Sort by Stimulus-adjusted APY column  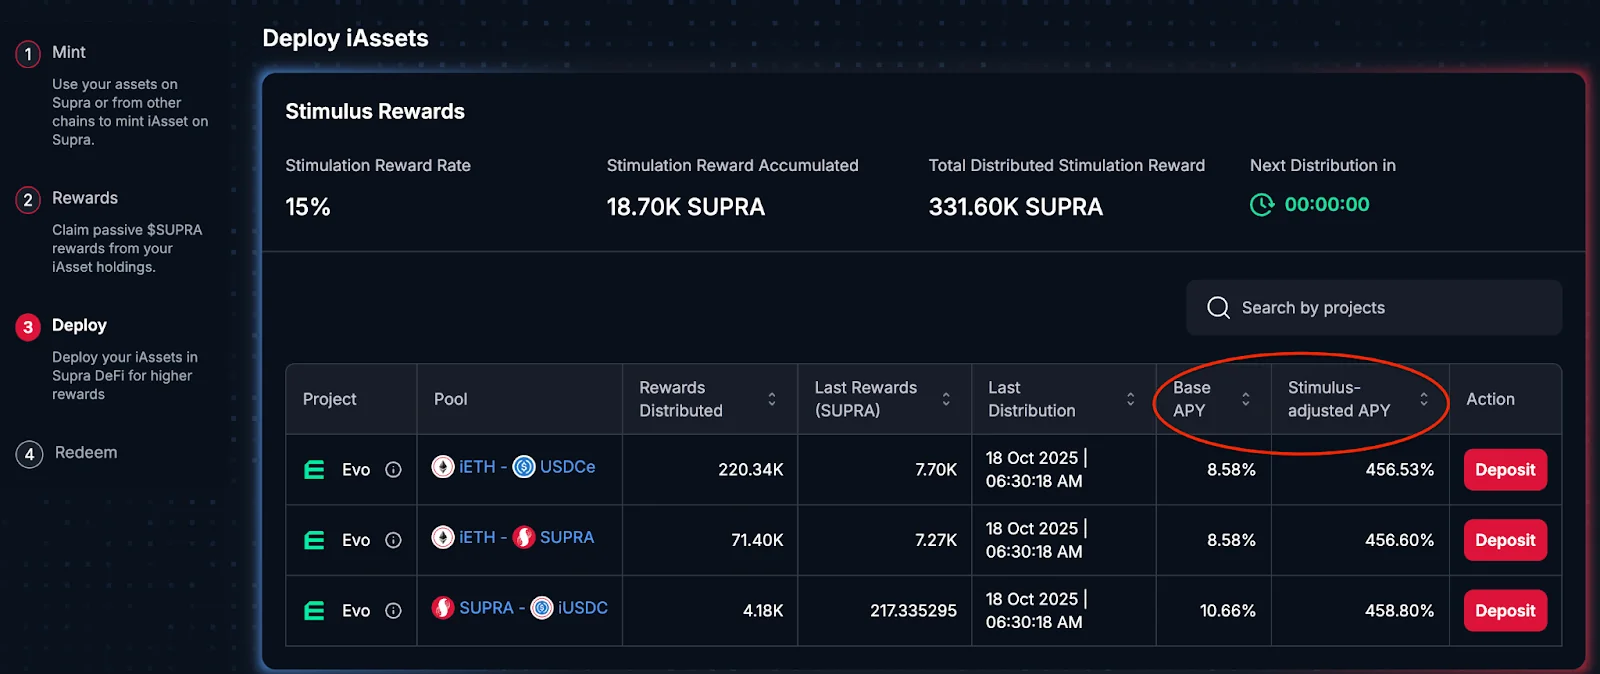(1424, 399)
